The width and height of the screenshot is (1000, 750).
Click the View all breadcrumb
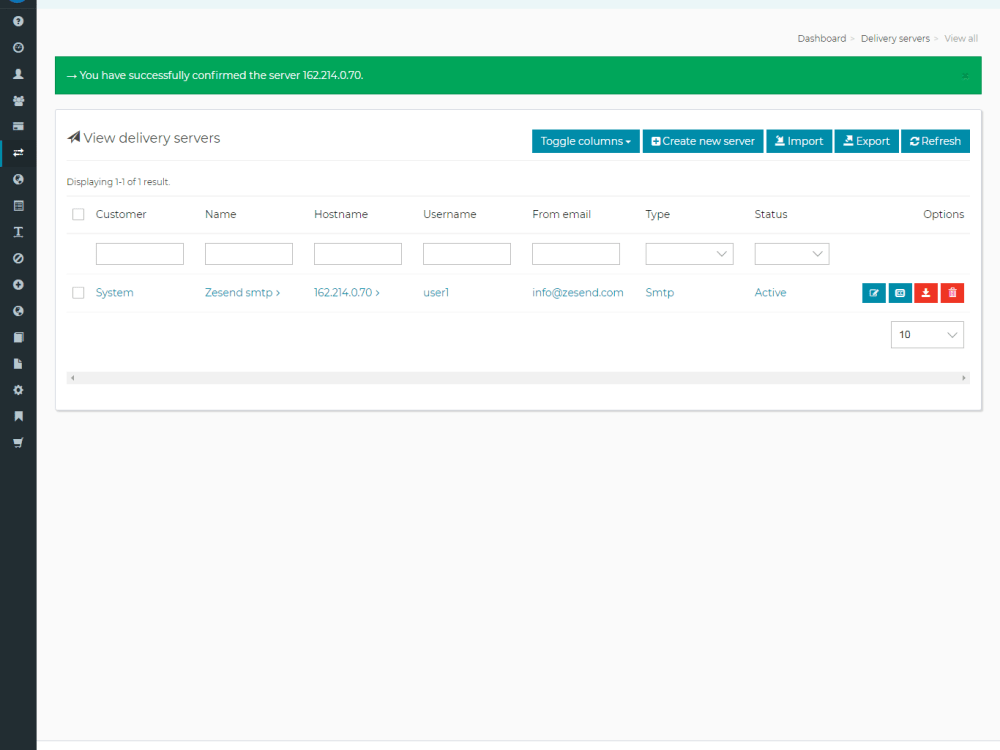960,38
